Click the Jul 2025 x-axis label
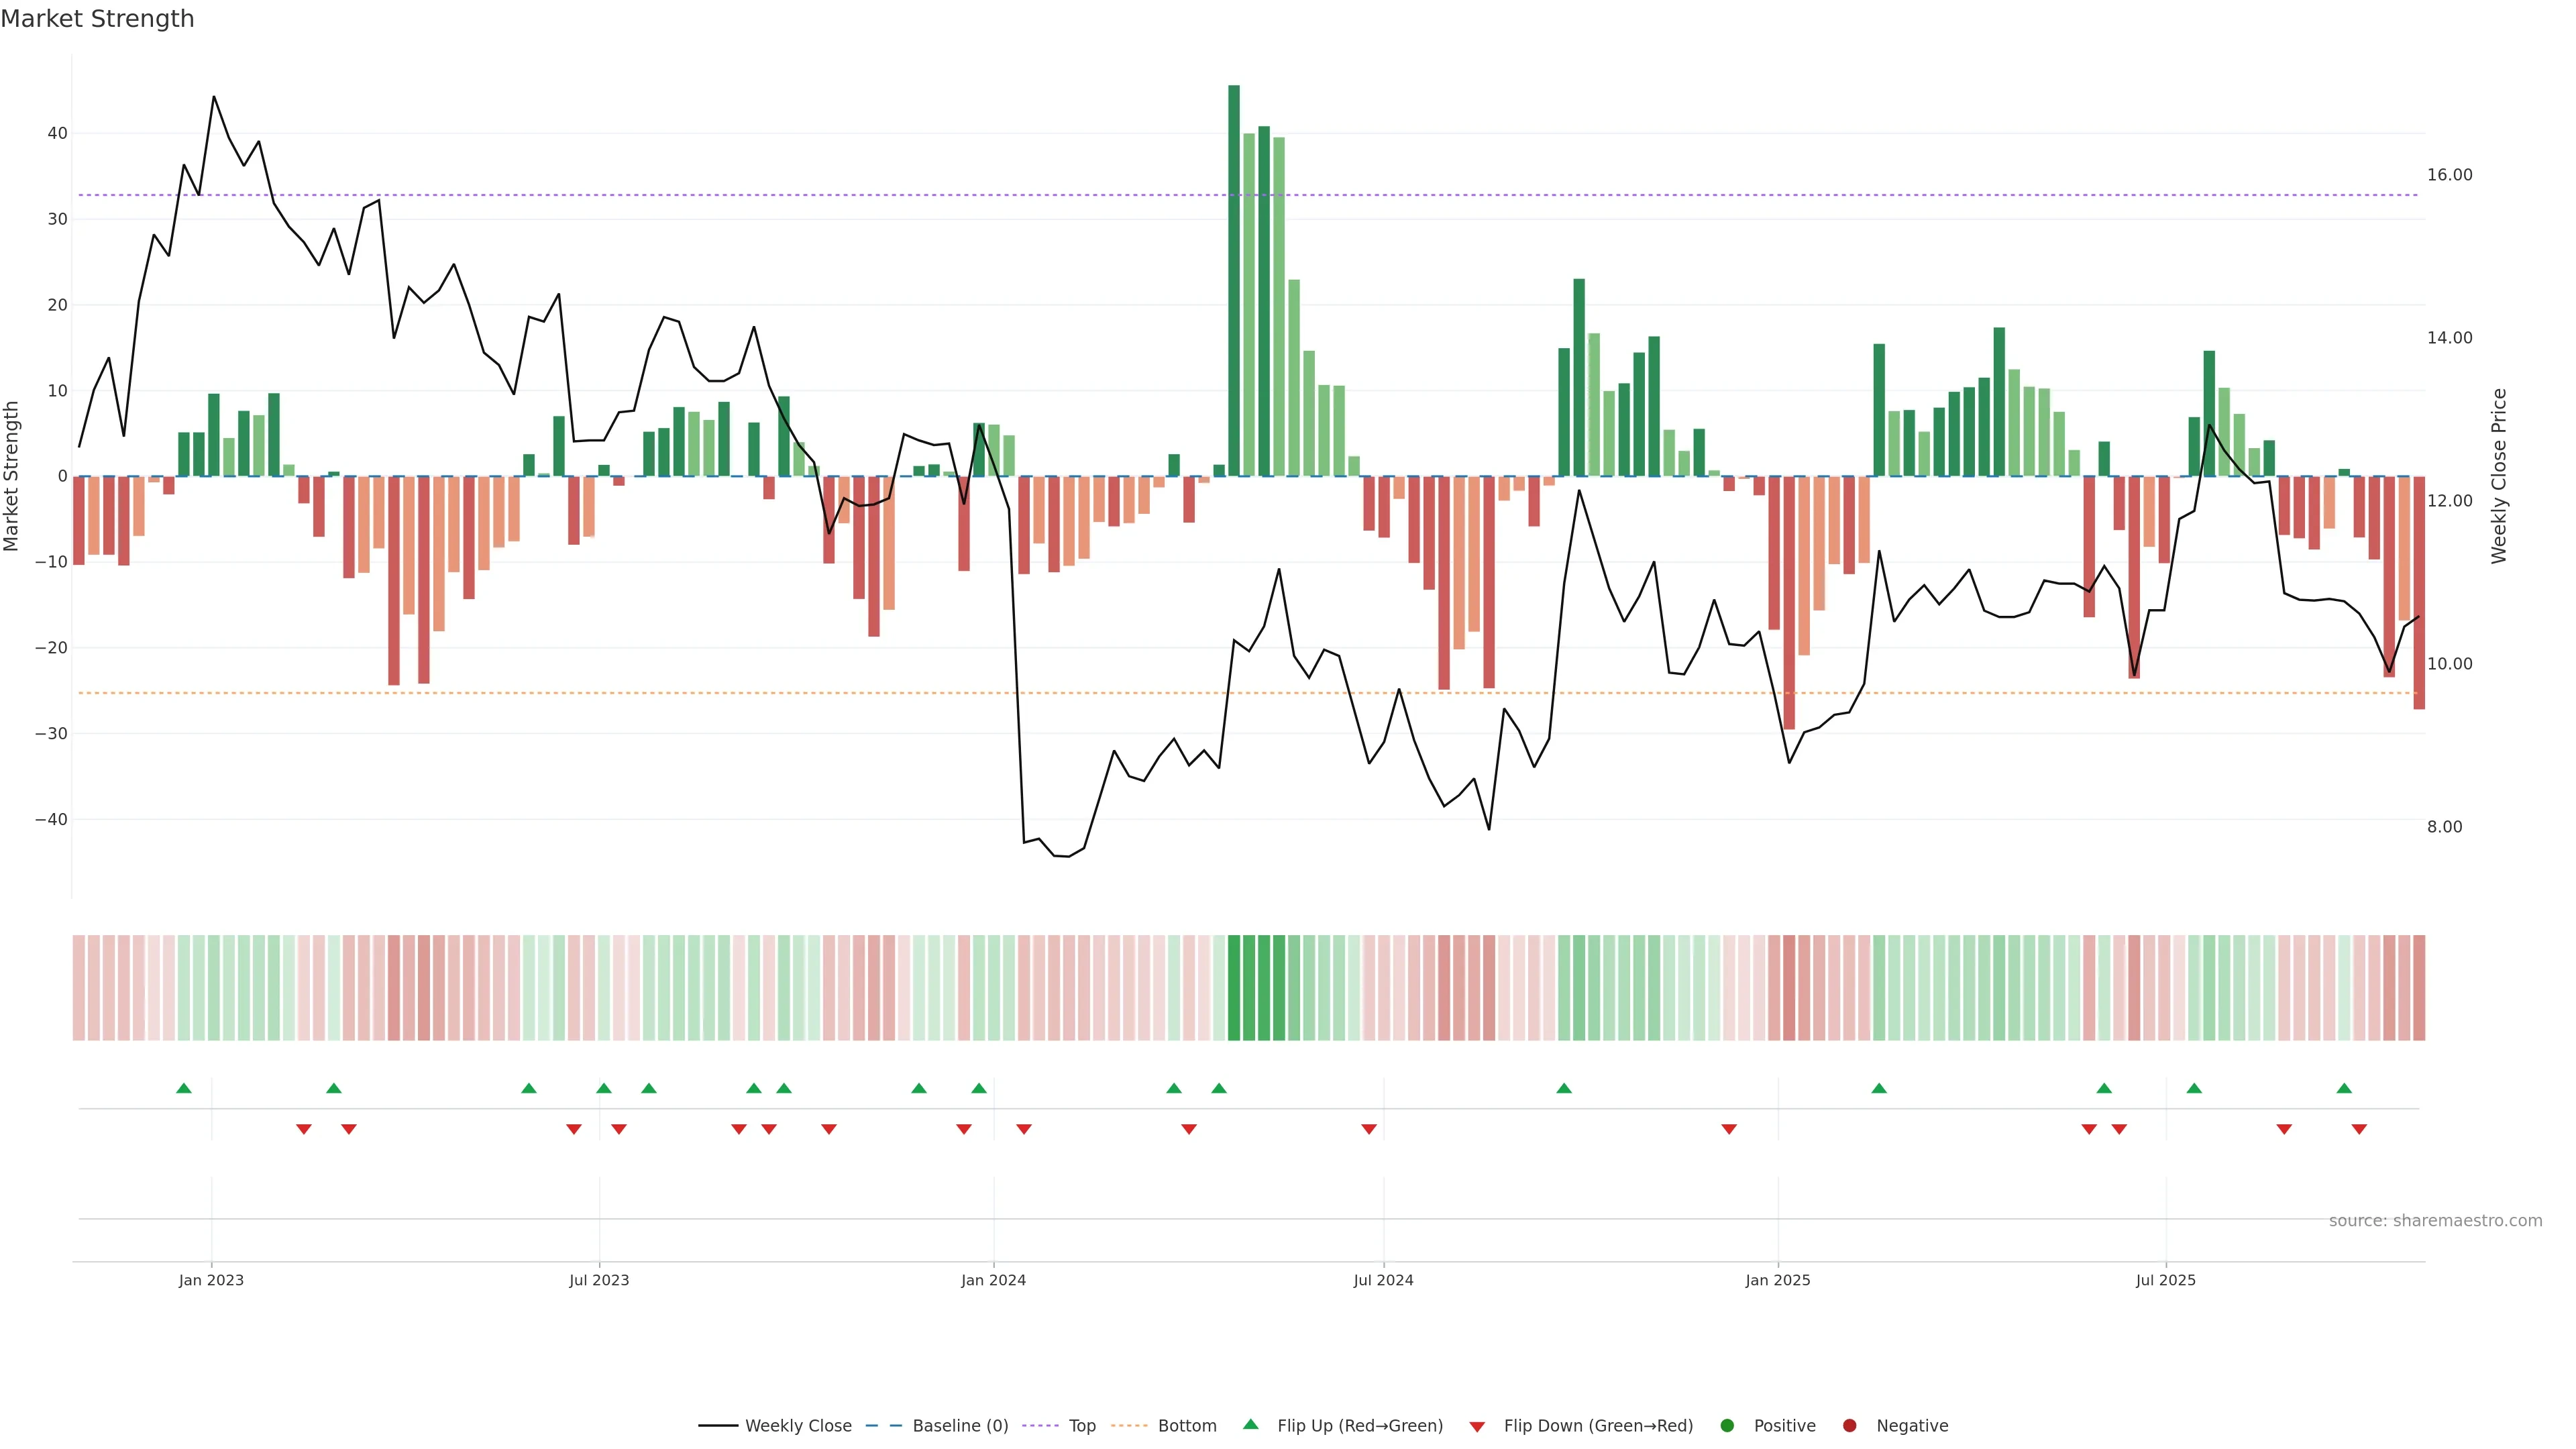The height and width of the screenshot is (1449, 2576). coord(2165,1280)
